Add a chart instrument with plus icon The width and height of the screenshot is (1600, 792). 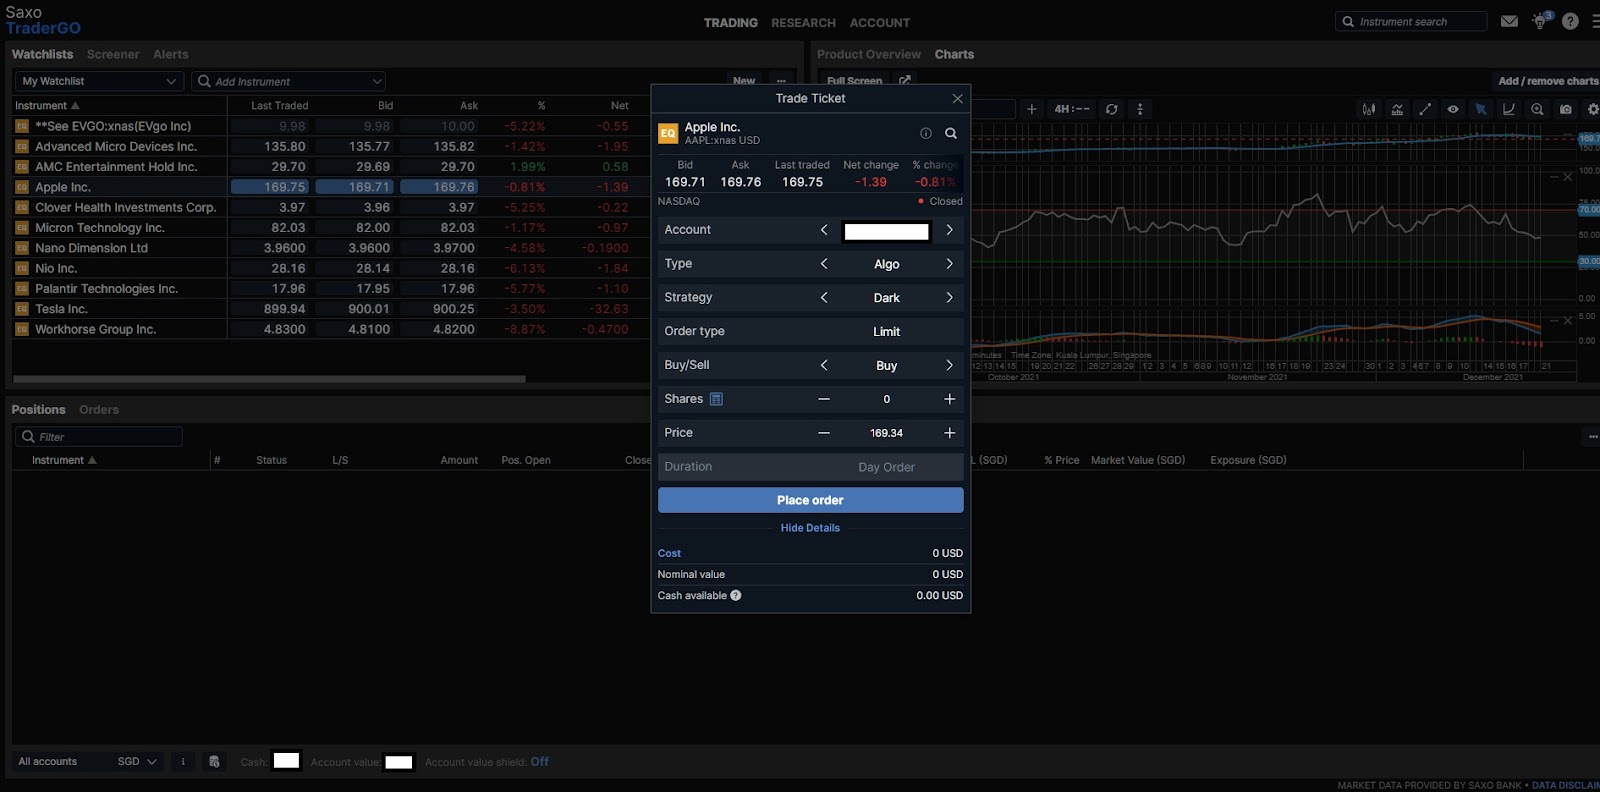pos(1032,109)
